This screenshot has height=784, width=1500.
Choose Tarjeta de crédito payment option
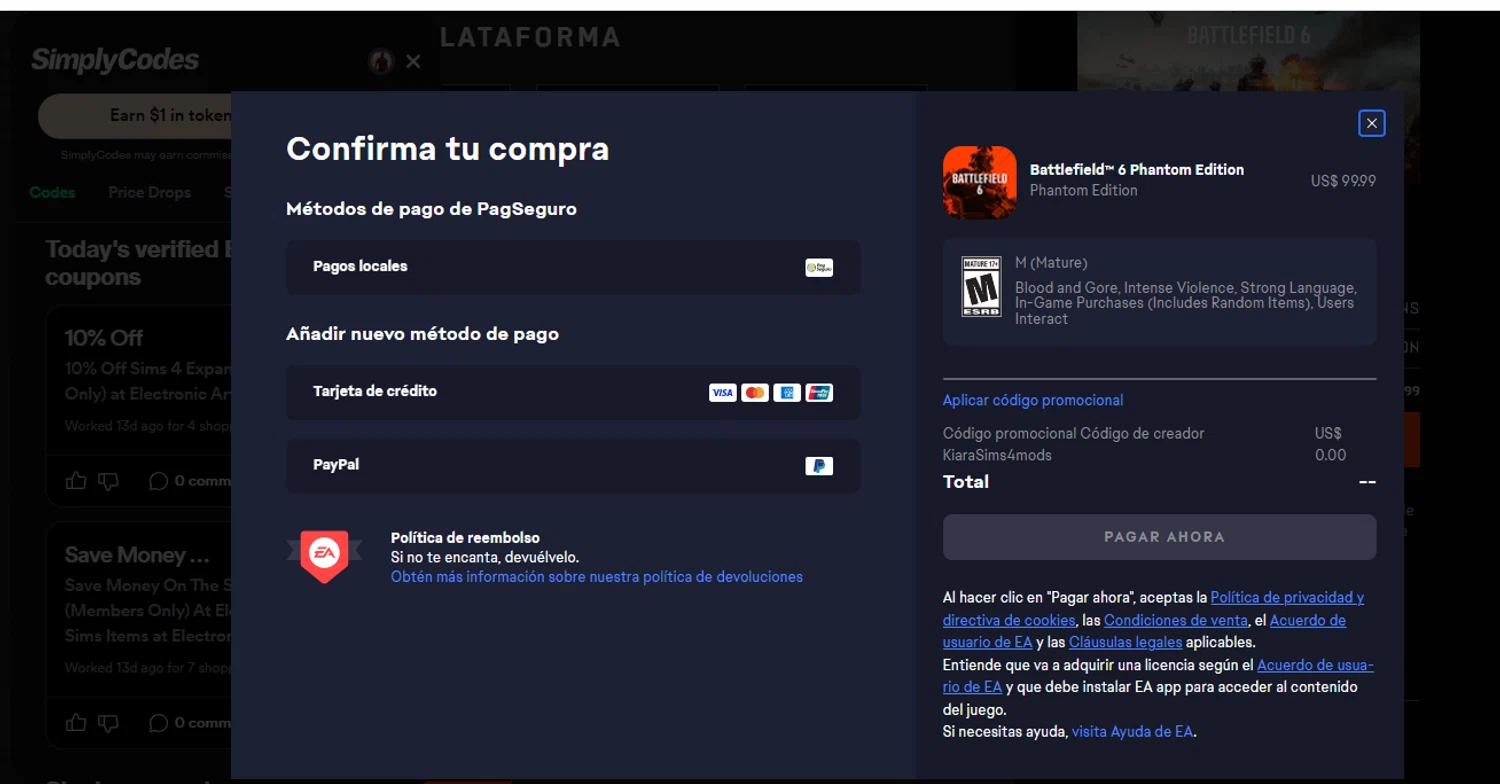573,392
